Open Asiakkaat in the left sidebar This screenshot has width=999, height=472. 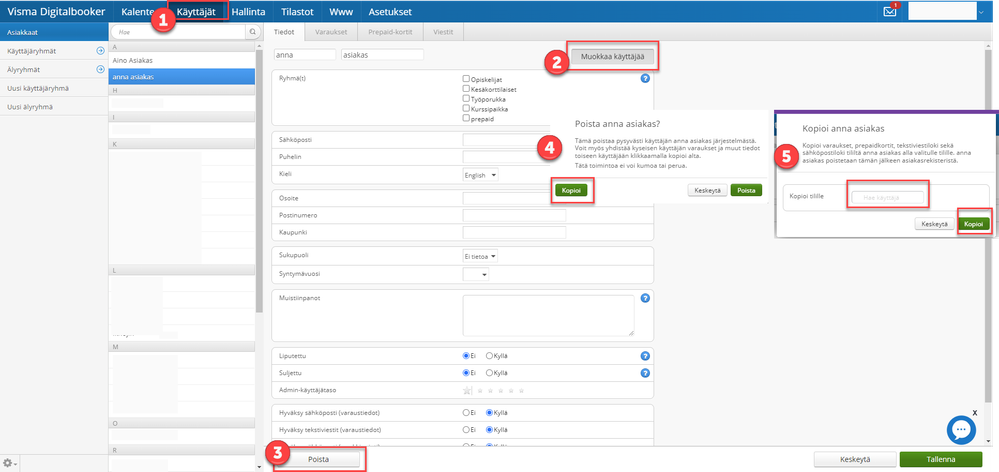point(54,31)
